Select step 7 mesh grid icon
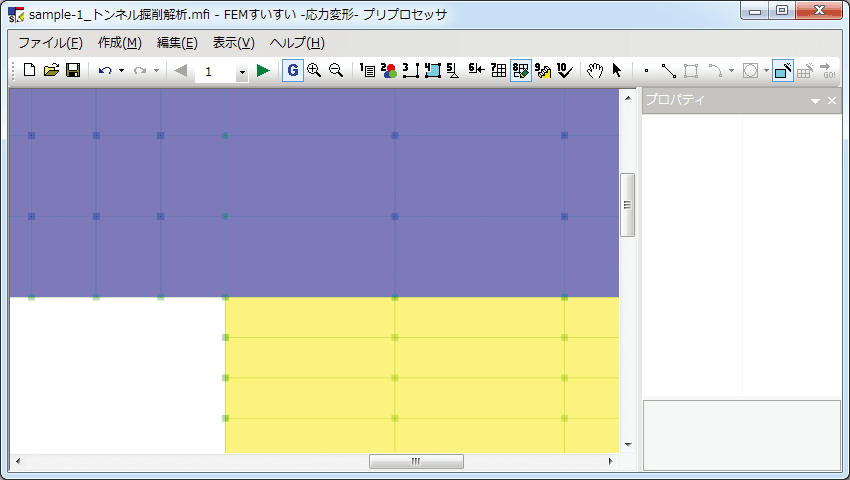 498,71
